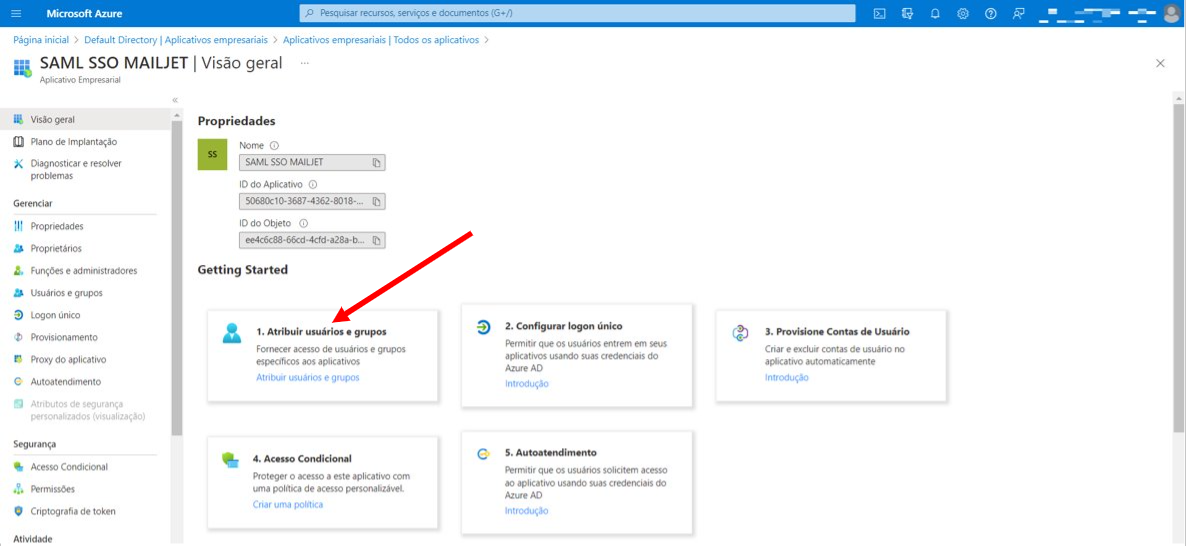Click the Criar uma política link
Viewport: 1186px width, 546px height.
(287, 504)
